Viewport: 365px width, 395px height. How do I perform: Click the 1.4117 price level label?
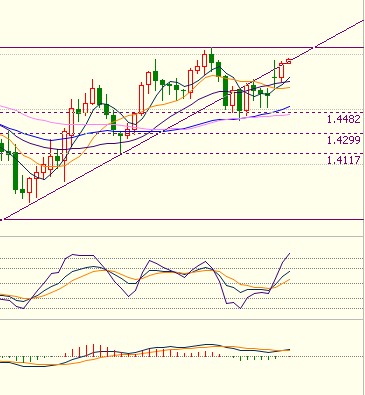point(344,160)
